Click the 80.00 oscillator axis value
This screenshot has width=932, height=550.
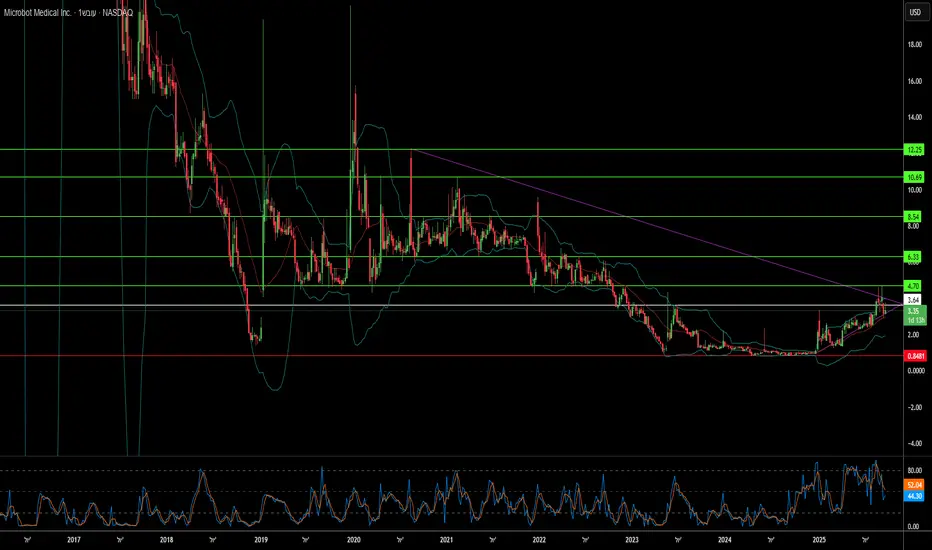pyautogui.click(x=915, y=470)
